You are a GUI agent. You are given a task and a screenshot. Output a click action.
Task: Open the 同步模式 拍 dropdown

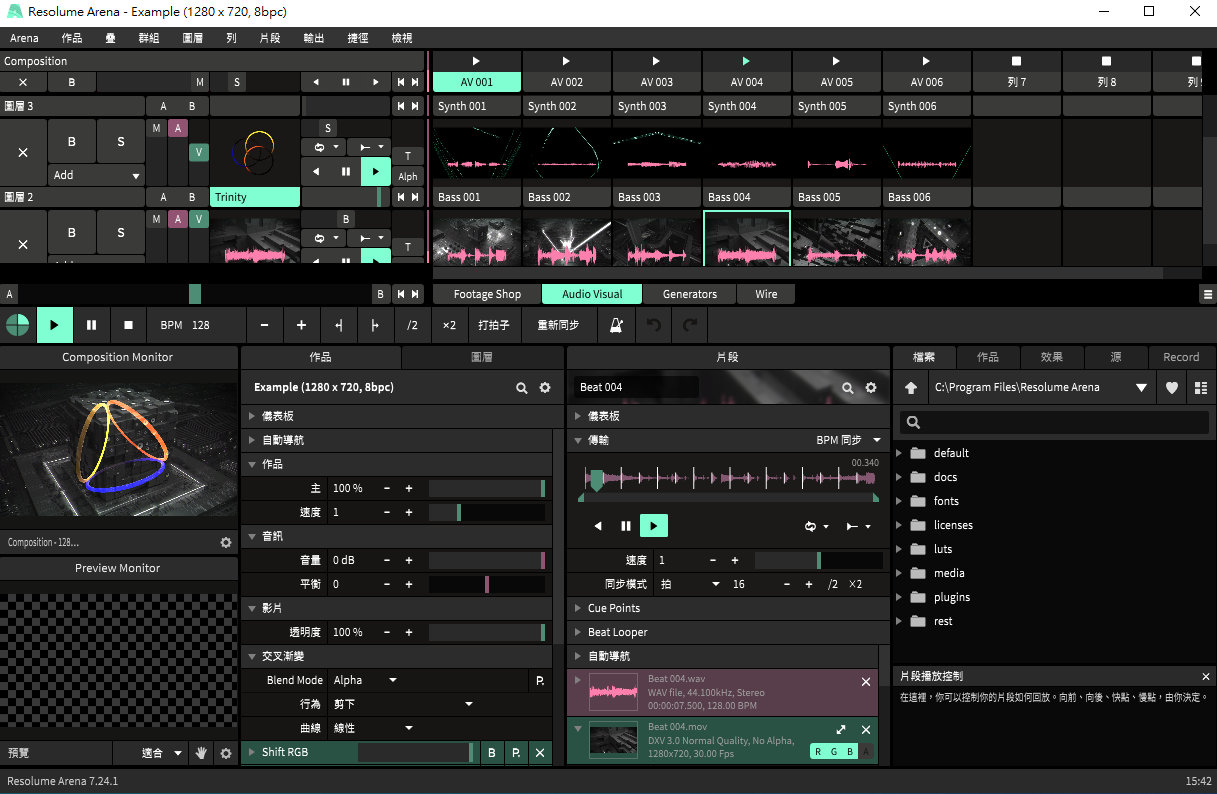[690, 584]
